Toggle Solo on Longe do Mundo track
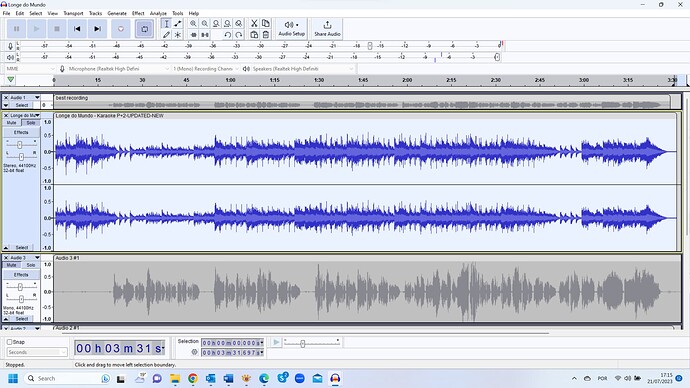The width and height of the screenshot is (690, 388). tap(31, 123)
